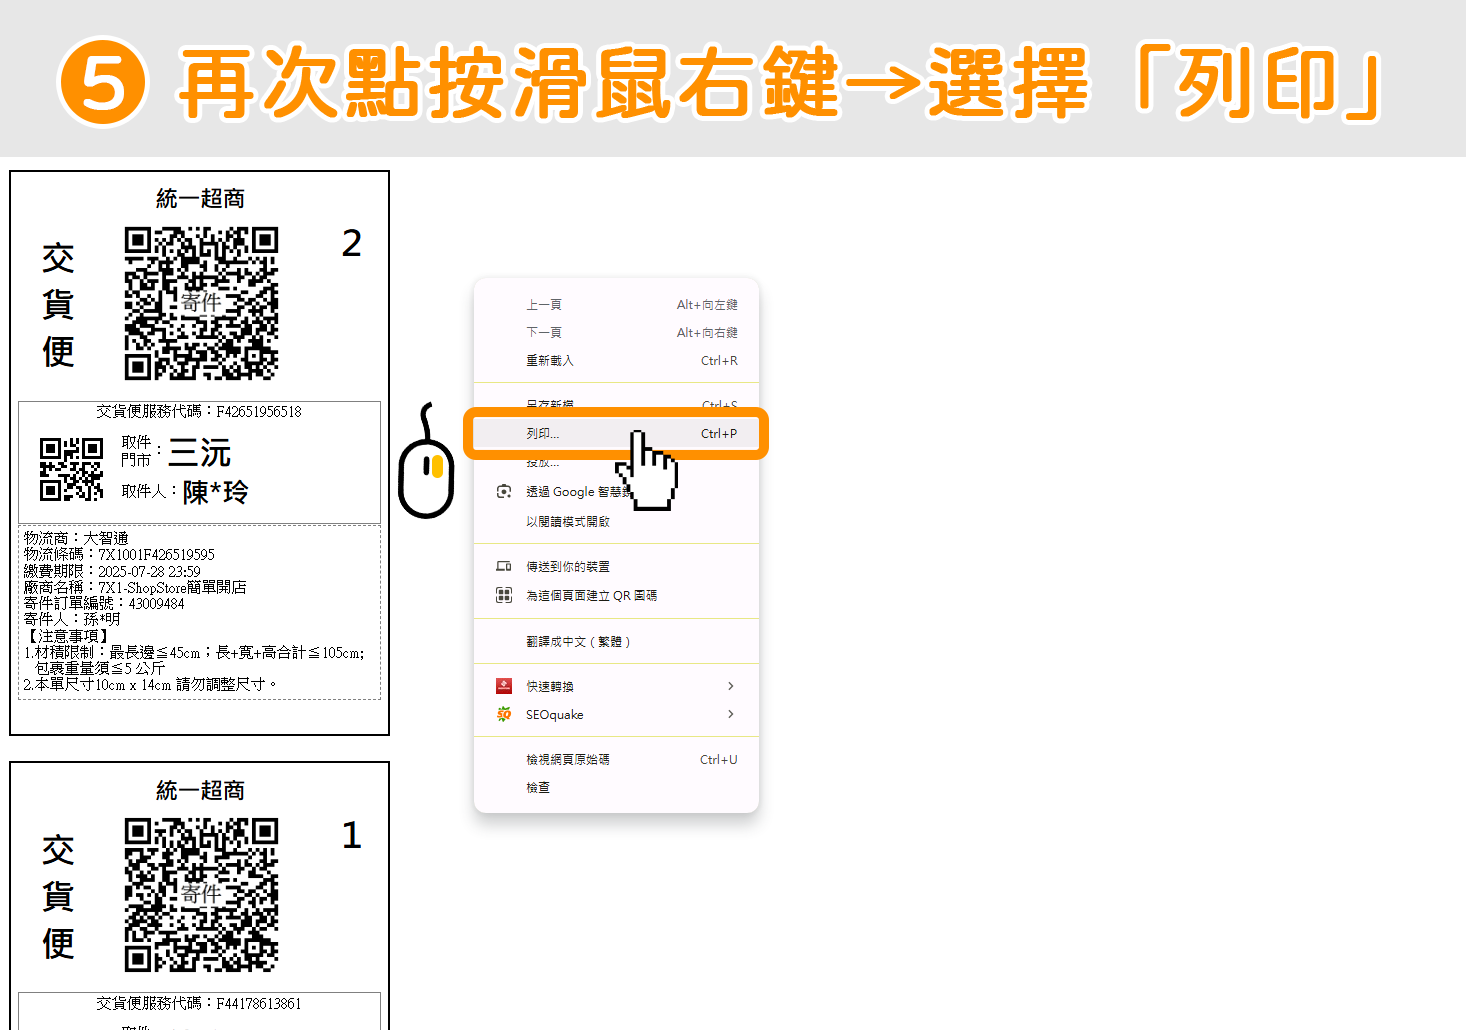Select 檢視網頁原始碼
1466x1030 pixels.
pyautogui.click(x=615, y=760)
